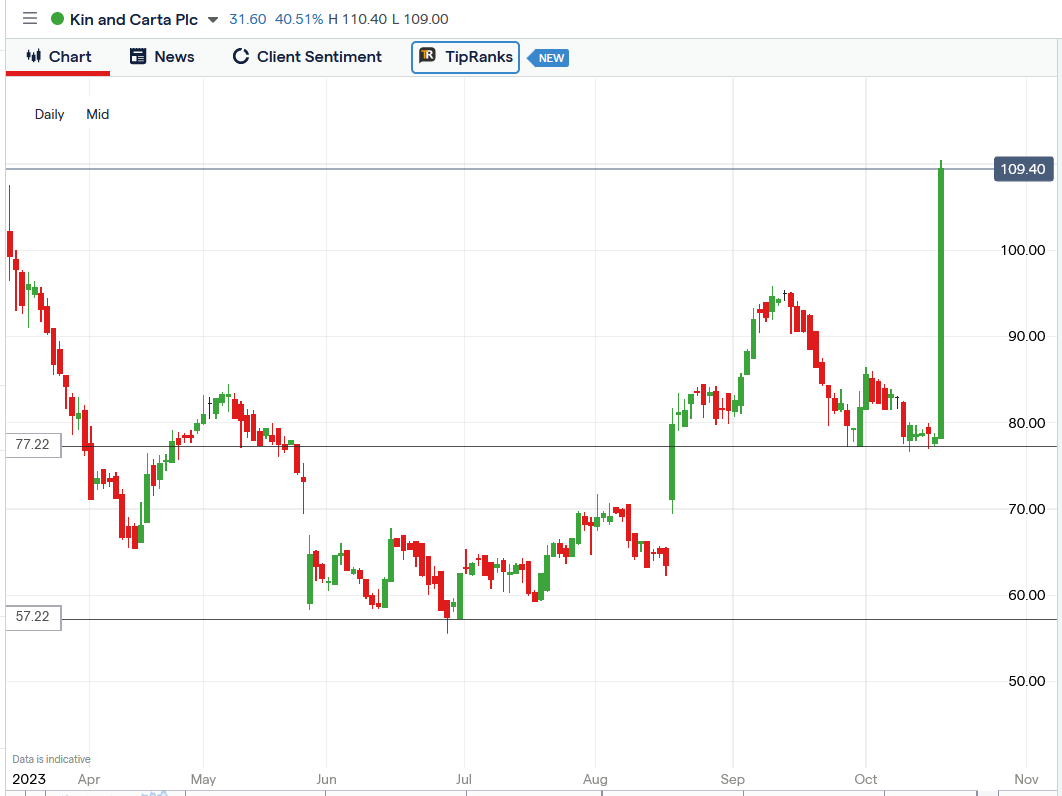This screenshot has height=796, width=1062.
Task: Click the Jun date axis label
Action: pyautogui.click(x=326, y=780)
